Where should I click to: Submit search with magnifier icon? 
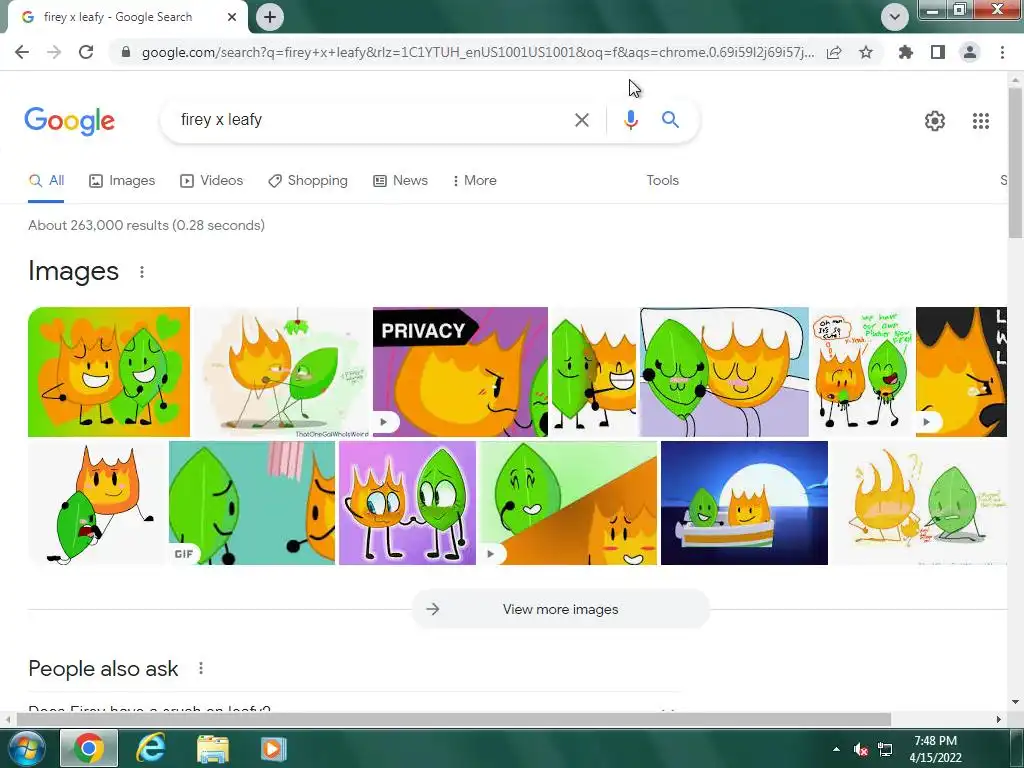click(670, 120)
